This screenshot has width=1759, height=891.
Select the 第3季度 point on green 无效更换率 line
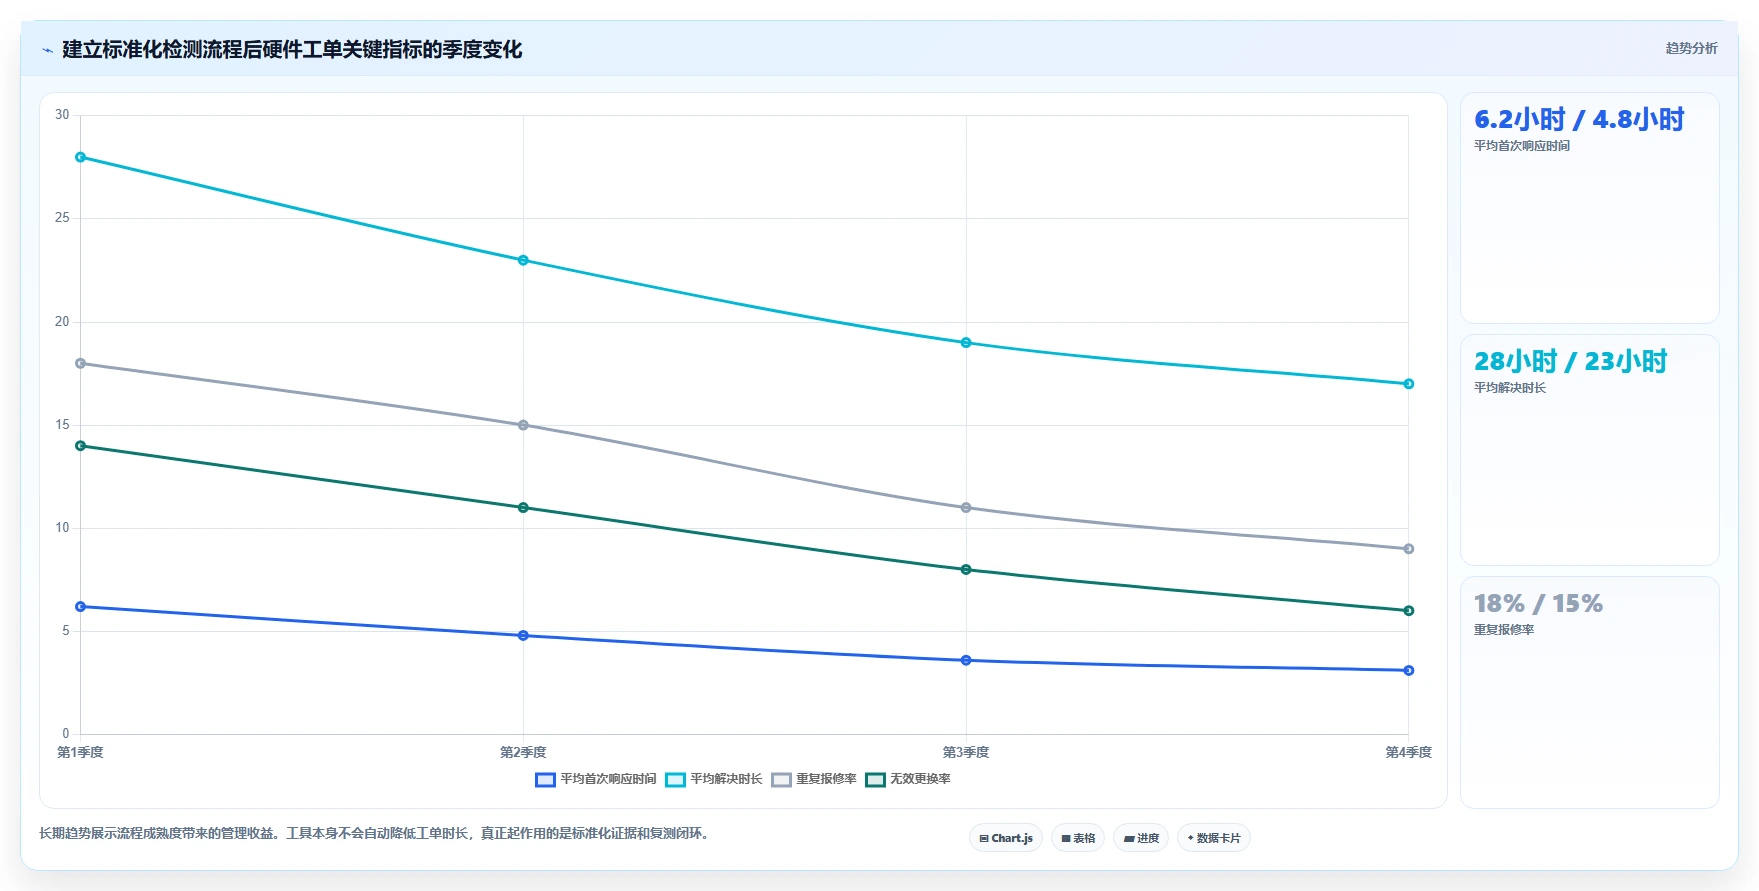point(966,570)
